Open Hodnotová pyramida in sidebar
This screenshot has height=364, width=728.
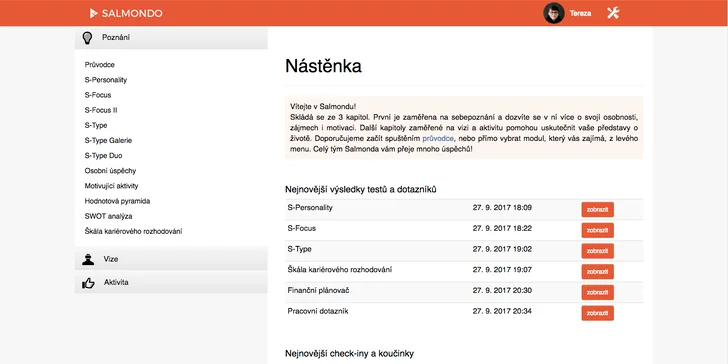coord(117,201)
